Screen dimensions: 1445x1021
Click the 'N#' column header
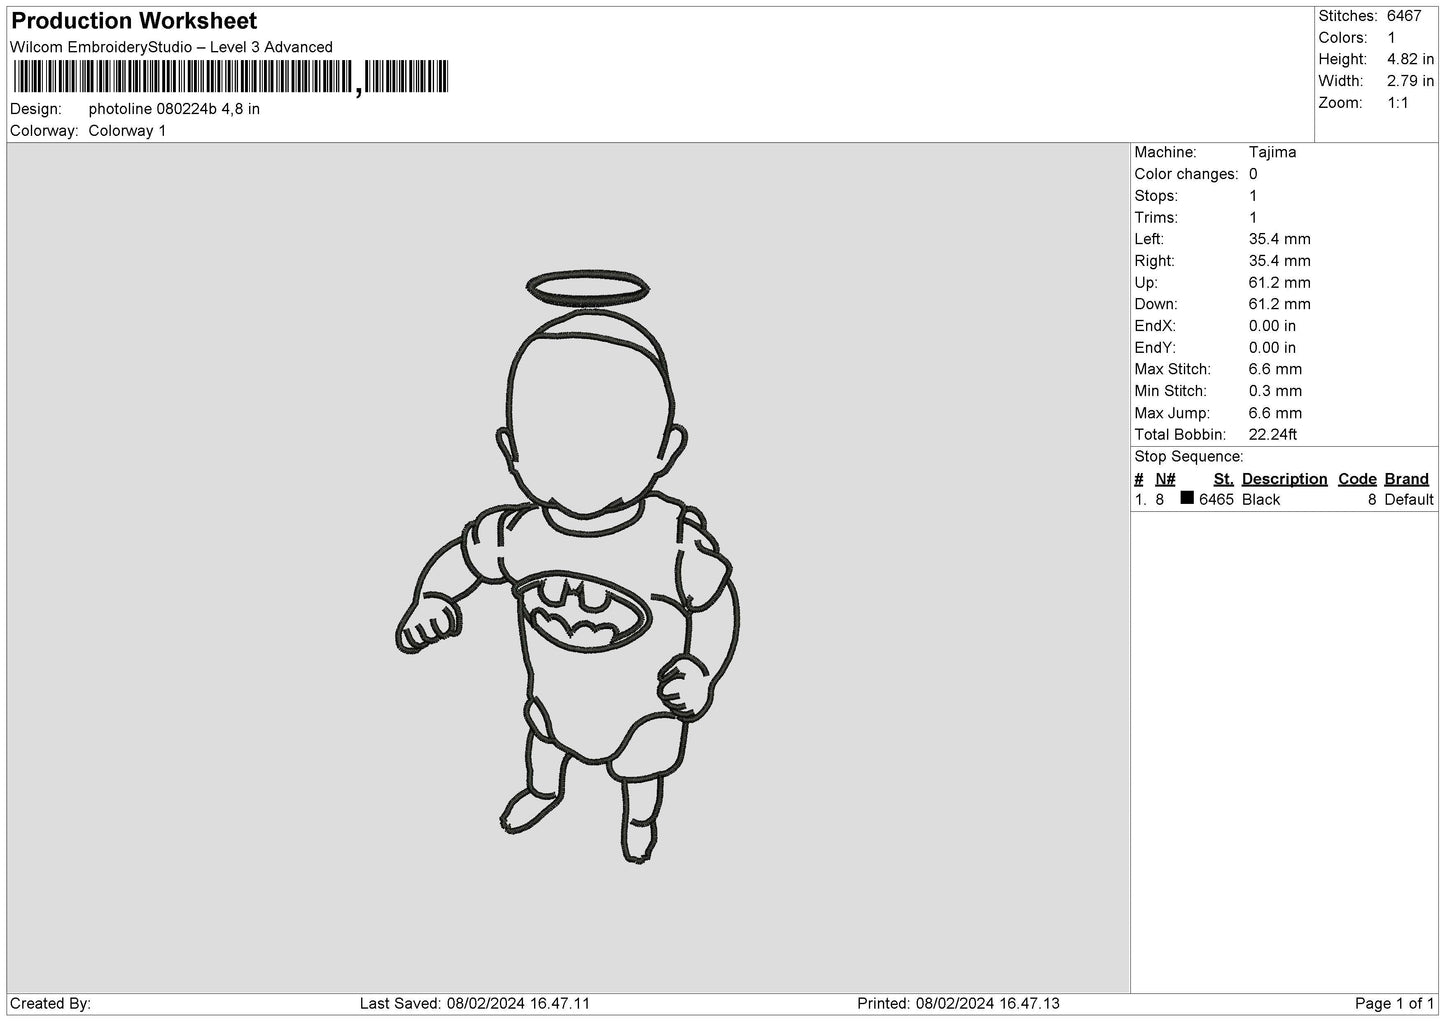click(x=1165, y=479)
